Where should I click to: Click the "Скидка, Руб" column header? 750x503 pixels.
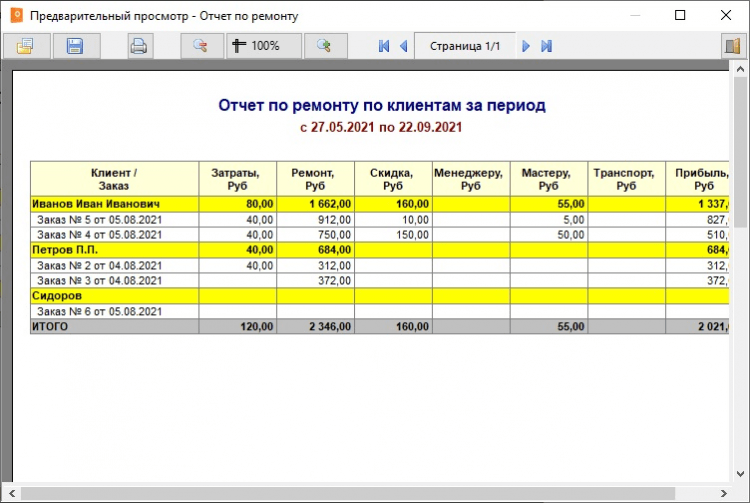[393, 179]
